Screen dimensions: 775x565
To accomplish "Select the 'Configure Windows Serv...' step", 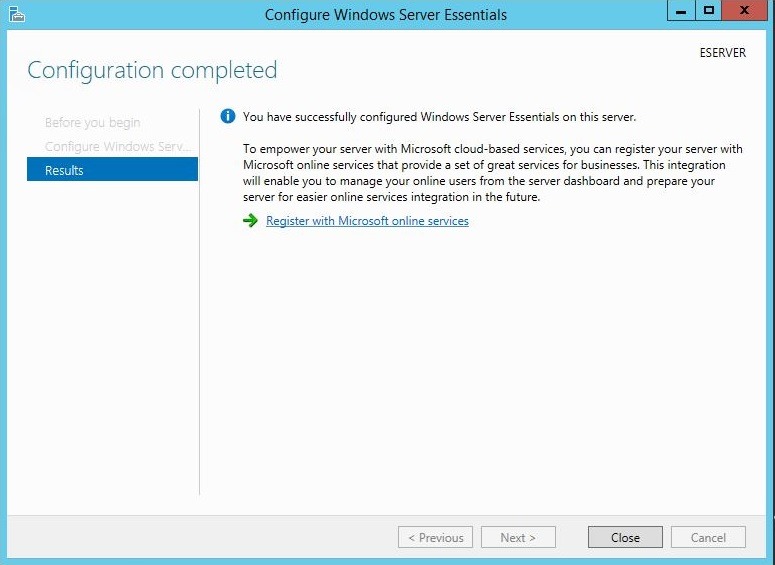I will pyautogui.click(x=117, y=147).
